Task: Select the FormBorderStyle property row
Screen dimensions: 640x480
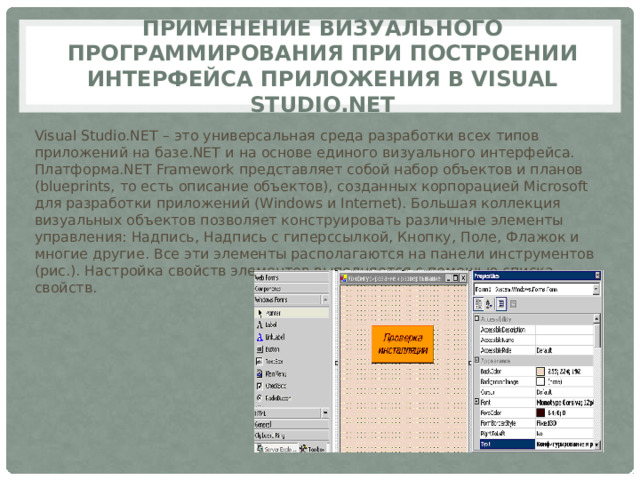Action: [x=536, y=423]
